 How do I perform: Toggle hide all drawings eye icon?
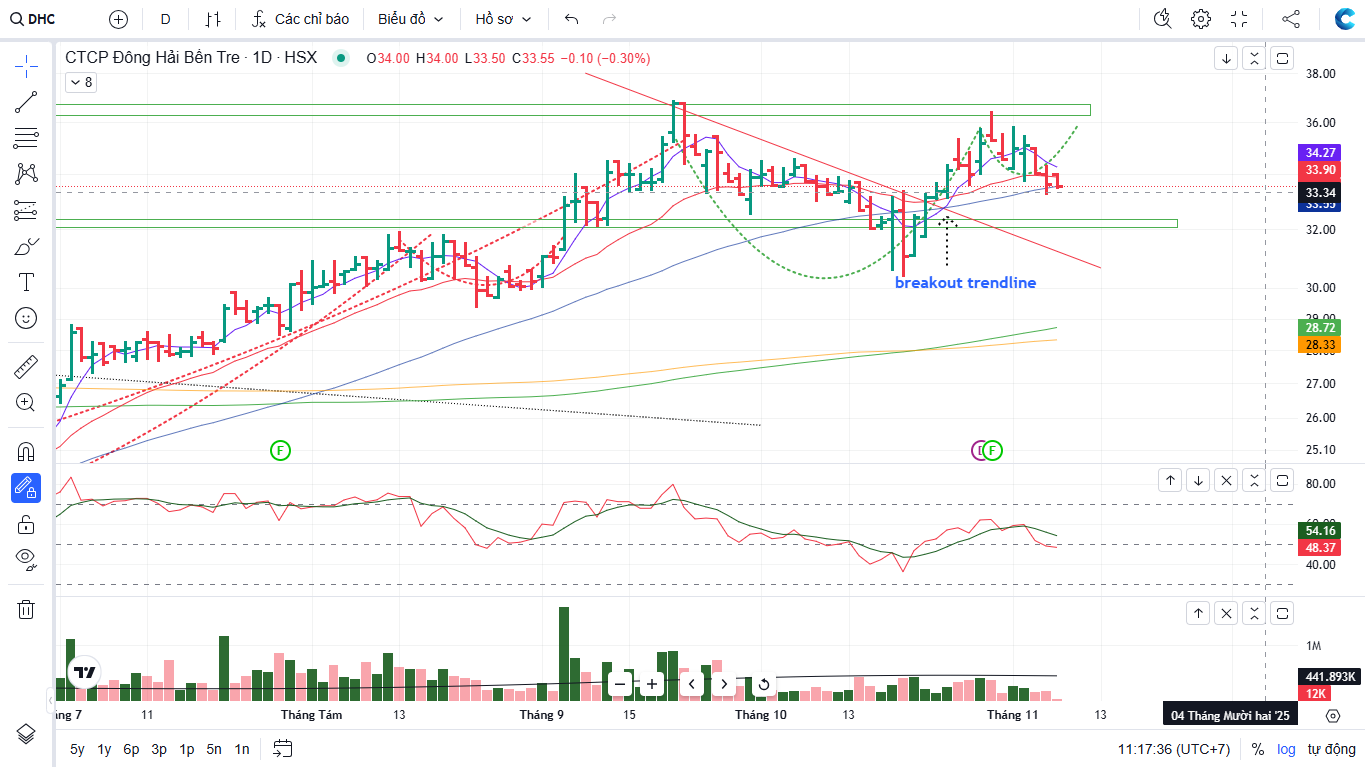(x=26, y=558)
